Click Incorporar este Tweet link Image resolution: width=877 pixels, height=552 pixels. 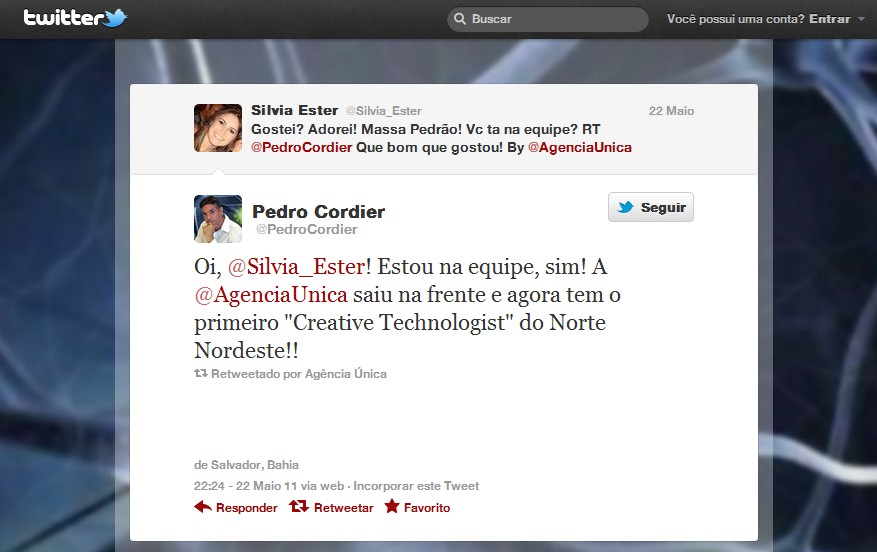pos(416,486)
